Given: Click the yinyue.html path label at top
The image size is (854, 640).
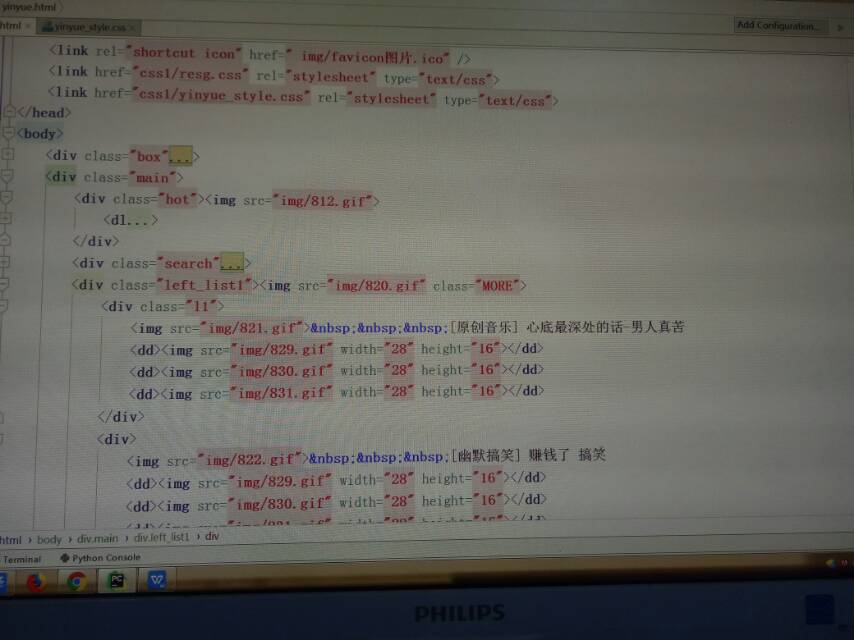Looking at the screenshot, I should tap(29, 7).
